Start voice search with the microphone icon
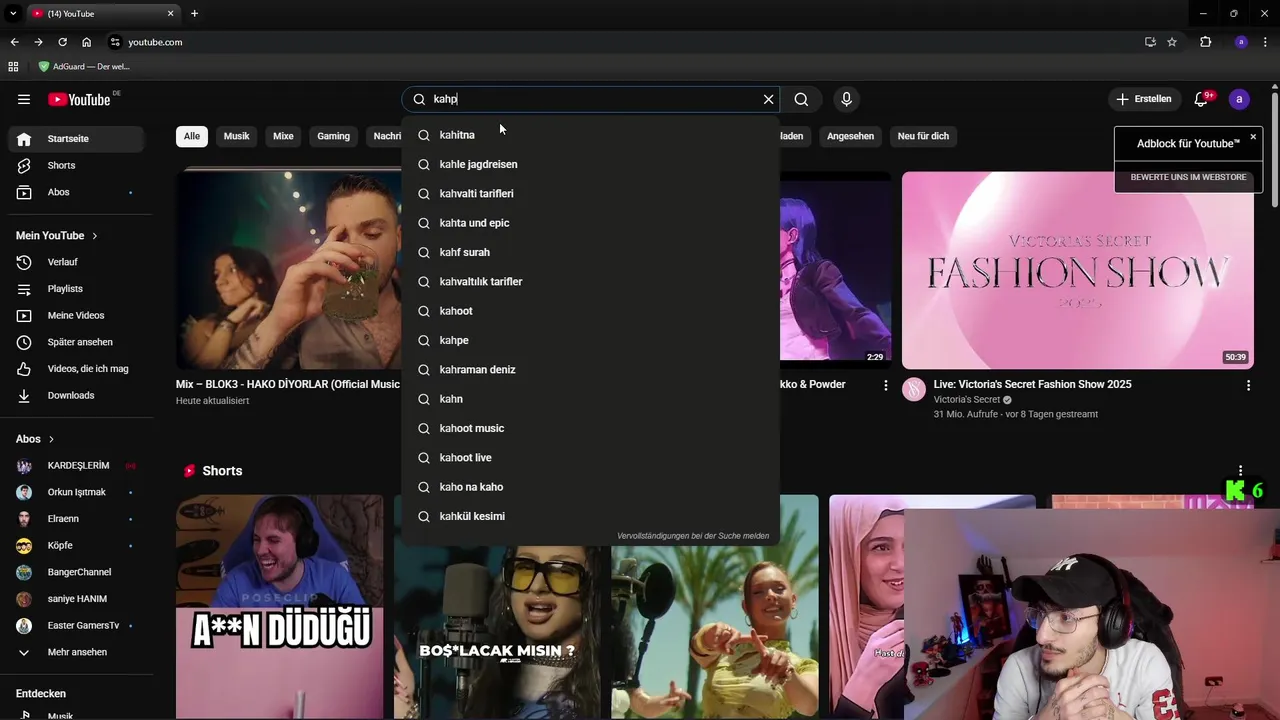Screen dimensions: 1280x720 click(846, 99)
